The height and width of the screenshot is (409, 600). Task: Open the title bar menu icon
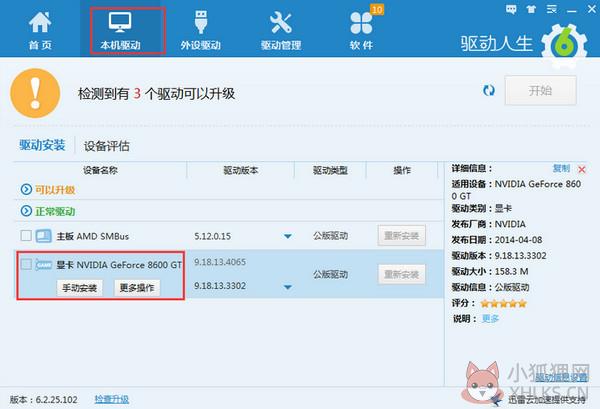point(551,9)
